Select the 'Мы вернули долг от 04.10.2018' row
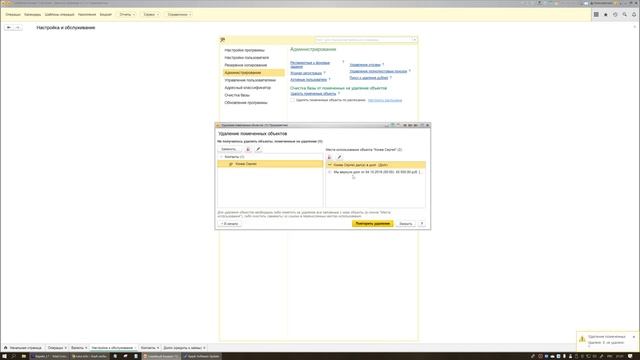Viewport: 640px width, 360px height. pyautogui.click(x=376, y=172)
